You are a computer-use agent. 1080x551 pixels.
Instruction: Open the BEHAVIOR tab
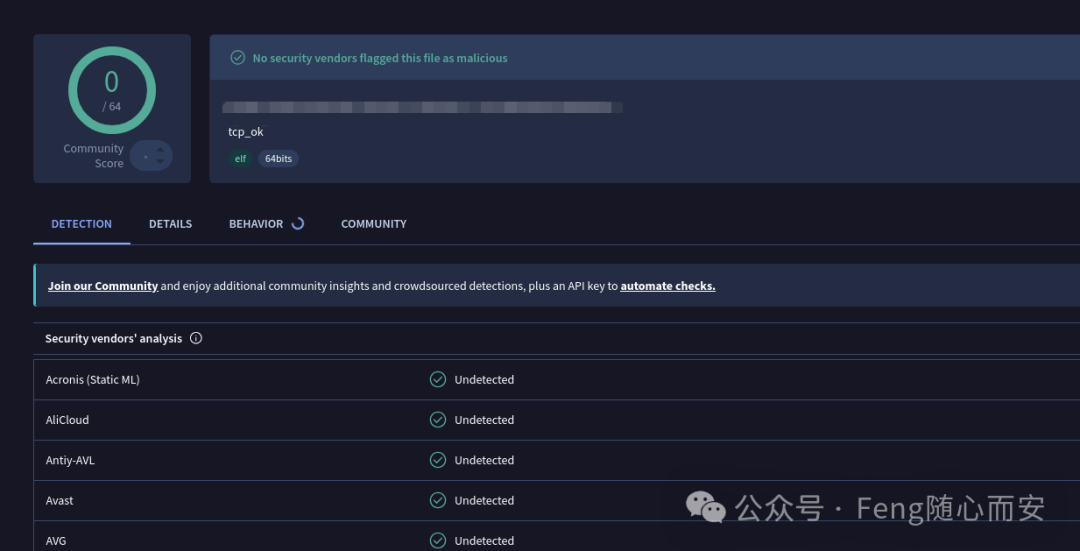[256, 224]
